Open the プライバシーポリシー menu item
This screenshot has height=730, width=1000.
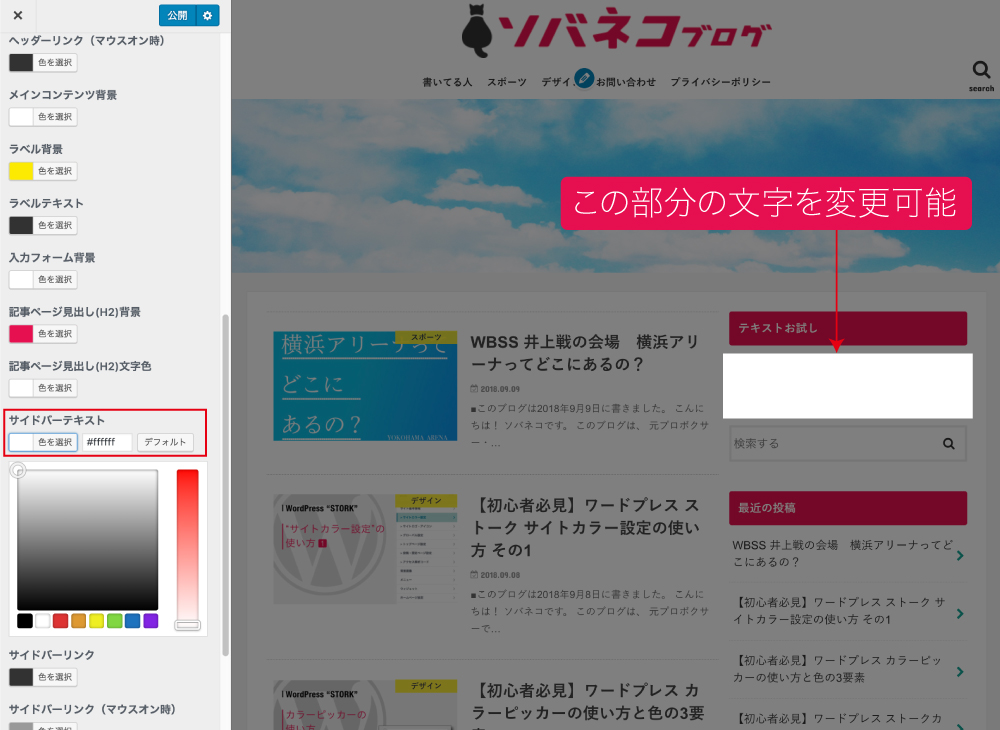[721, 82]
